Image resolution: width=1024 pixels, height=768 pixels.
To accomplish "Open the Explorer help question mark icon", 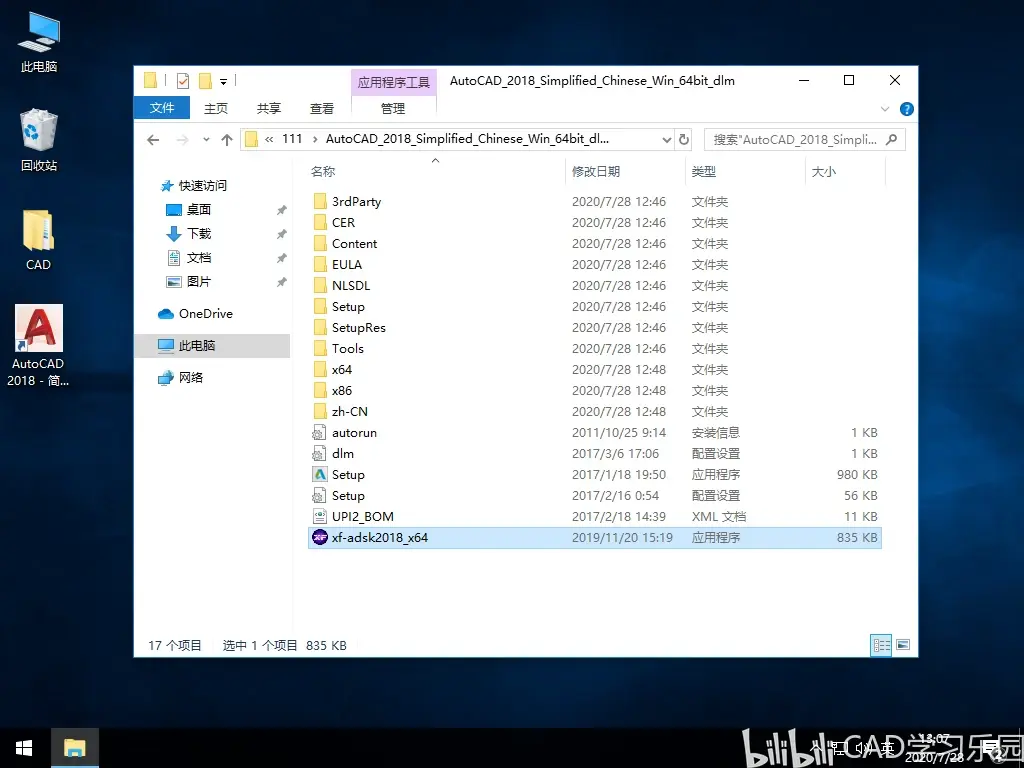I will (x=906, y=109).
